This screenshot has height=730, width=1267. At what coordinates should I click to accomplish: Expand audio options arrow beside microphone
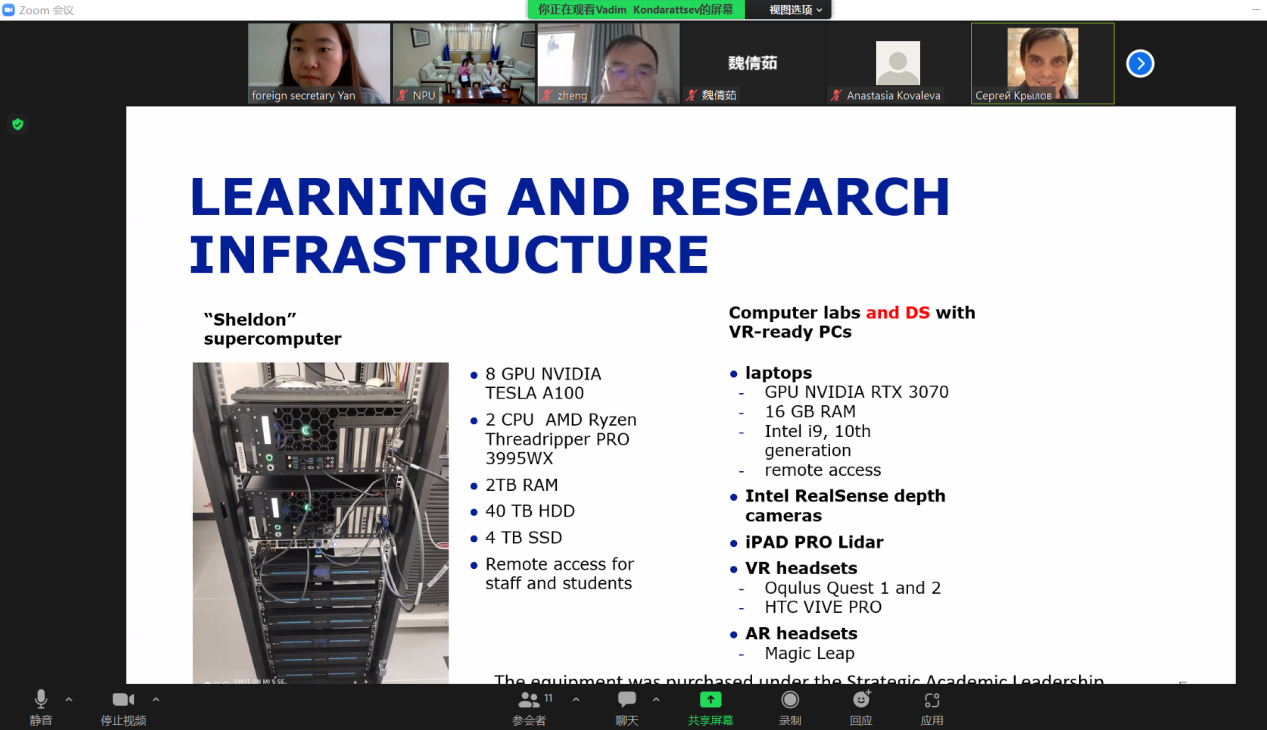pyautogui.click(x=69, y=699)
